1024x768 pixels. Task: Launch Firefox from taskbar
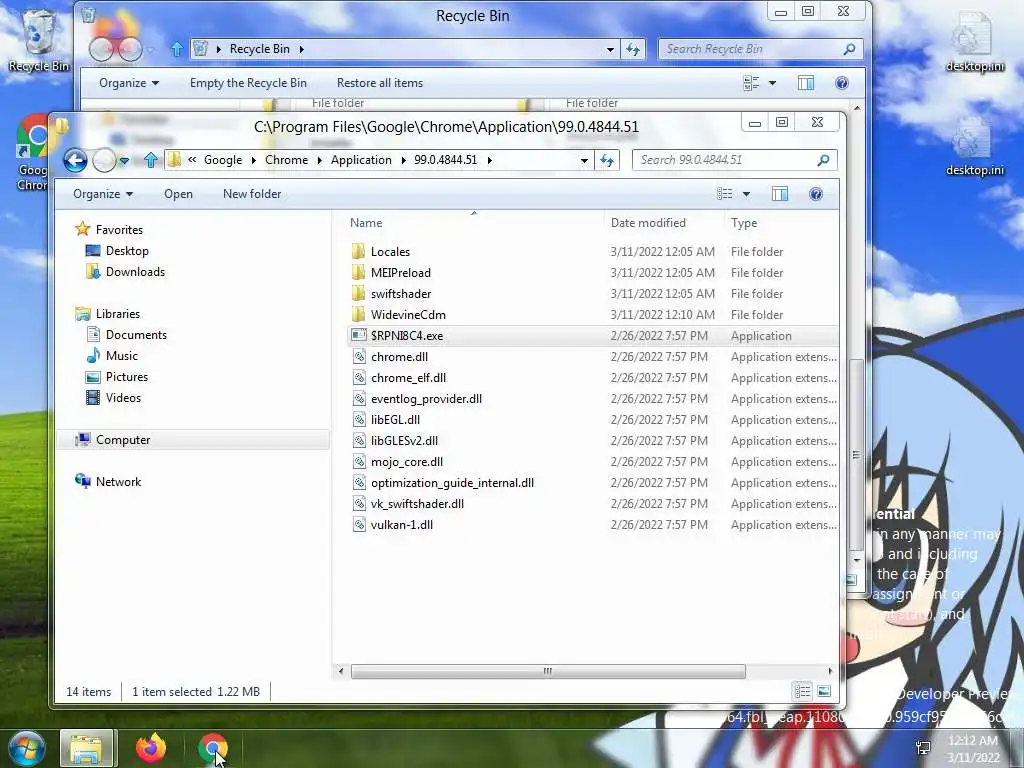click(x=151, y=748)
